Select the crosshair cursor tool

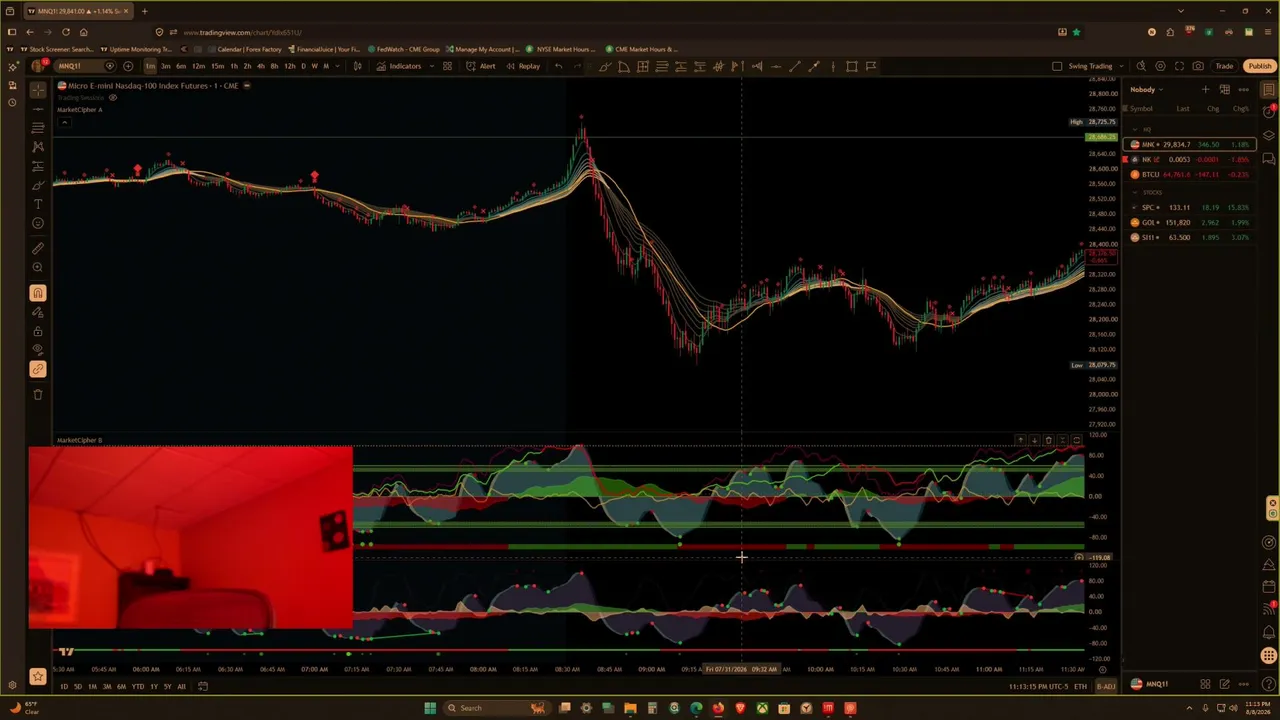[x=38, y=90]
